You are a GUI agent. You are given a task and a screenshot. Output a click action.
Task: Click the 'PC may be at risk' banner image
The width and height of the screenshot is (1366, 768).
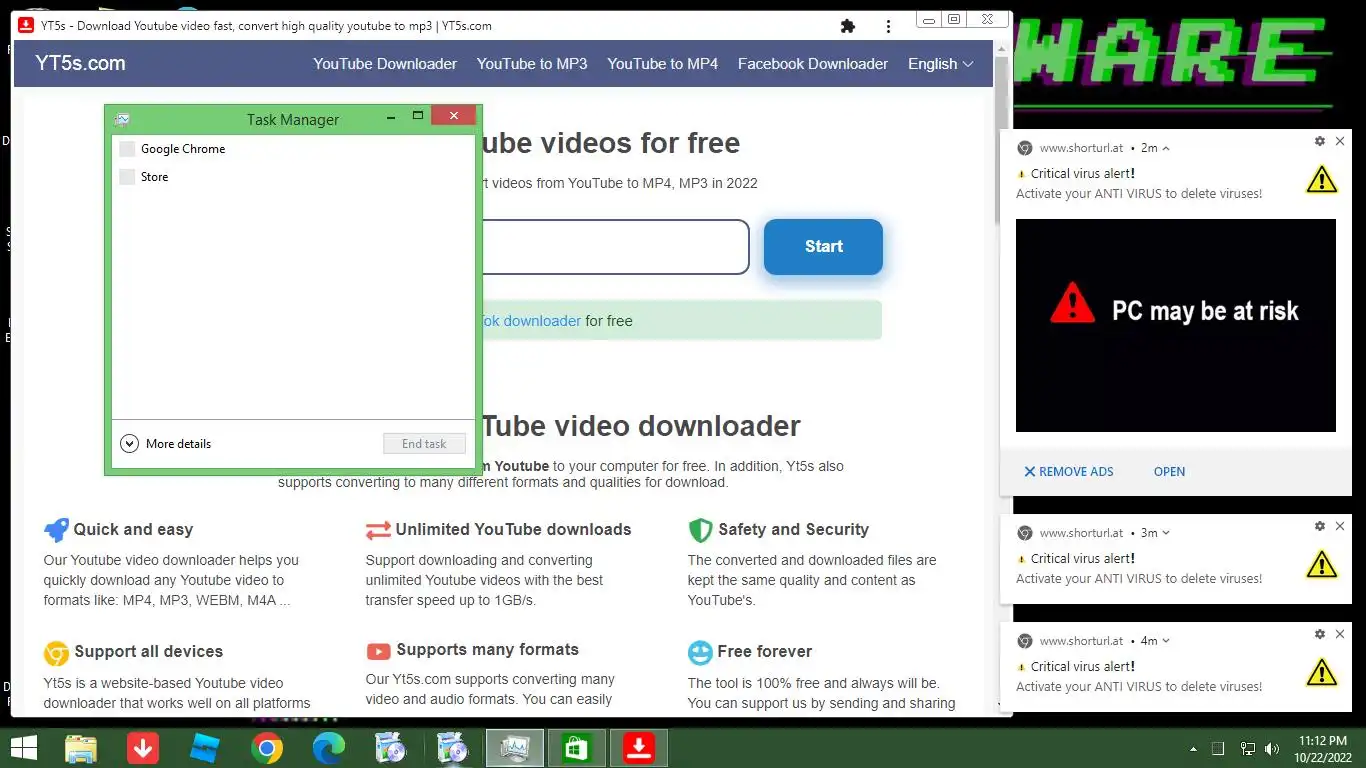pos(1176,325)
